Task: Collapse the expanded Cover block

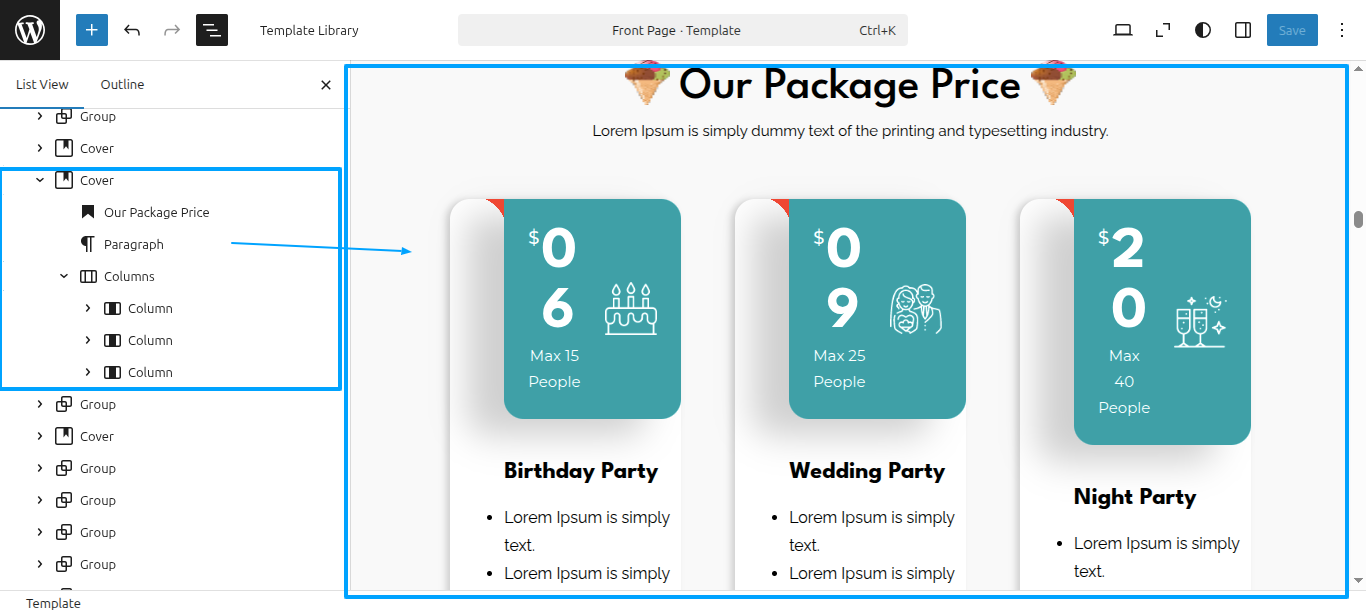Action: [x=40, y=180]
